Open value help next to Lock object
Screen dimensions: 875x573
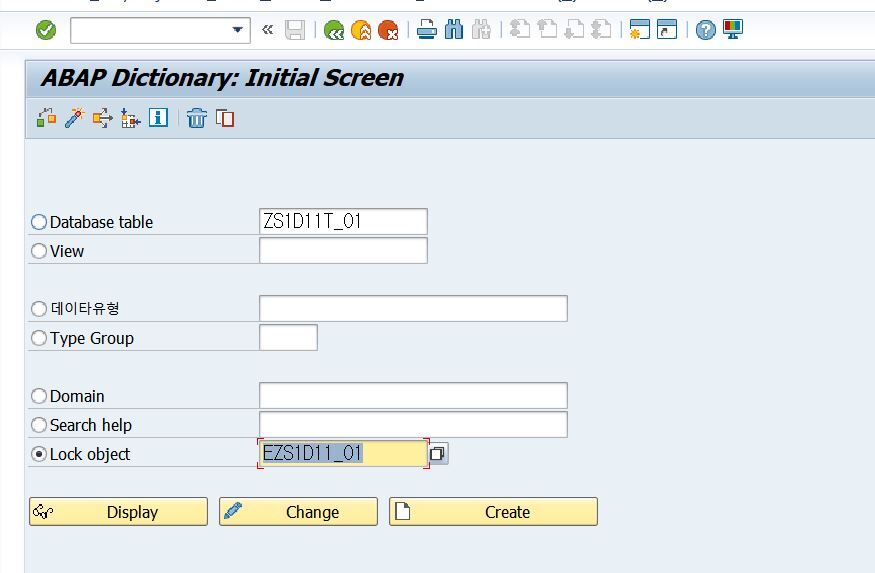438,454
